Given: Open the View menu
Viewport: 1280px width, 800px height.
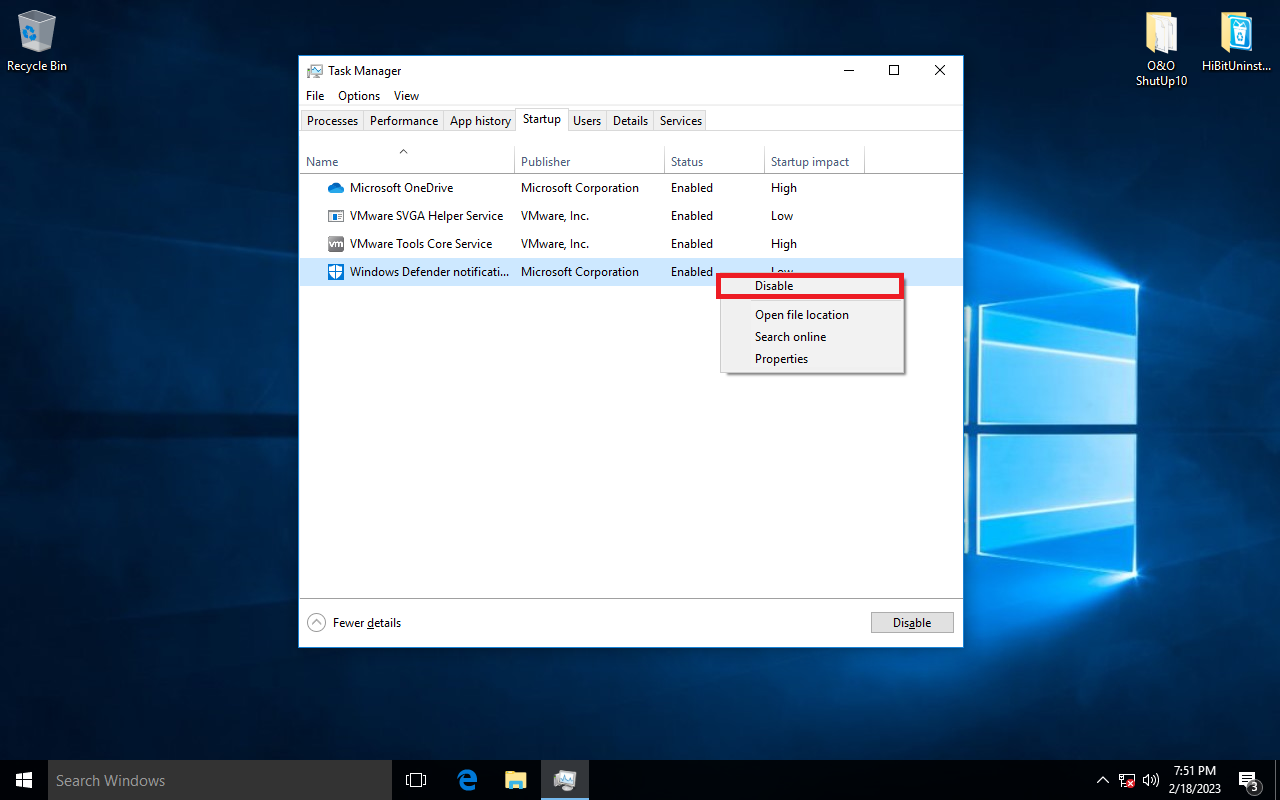Looking at the screenshot, I should pos(406,96).
